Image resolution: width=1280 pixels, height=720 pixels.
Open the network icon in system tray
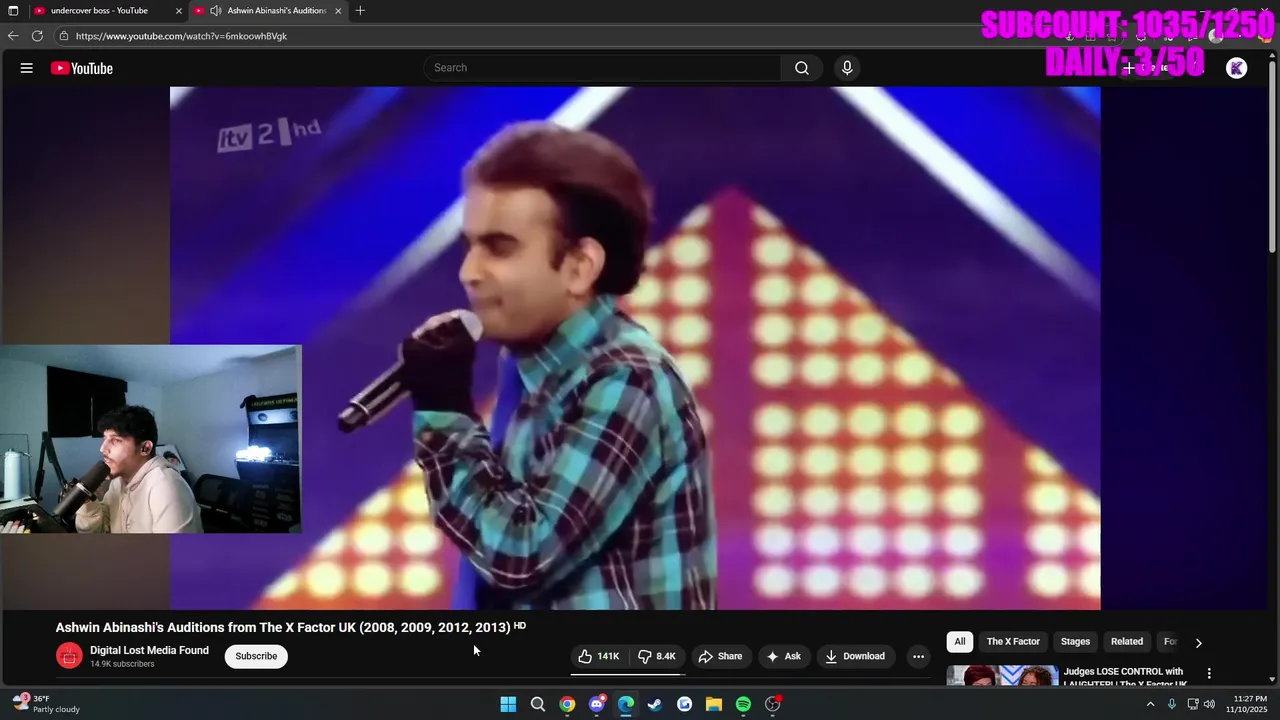pyautogui.click(x=1192, y=704)
